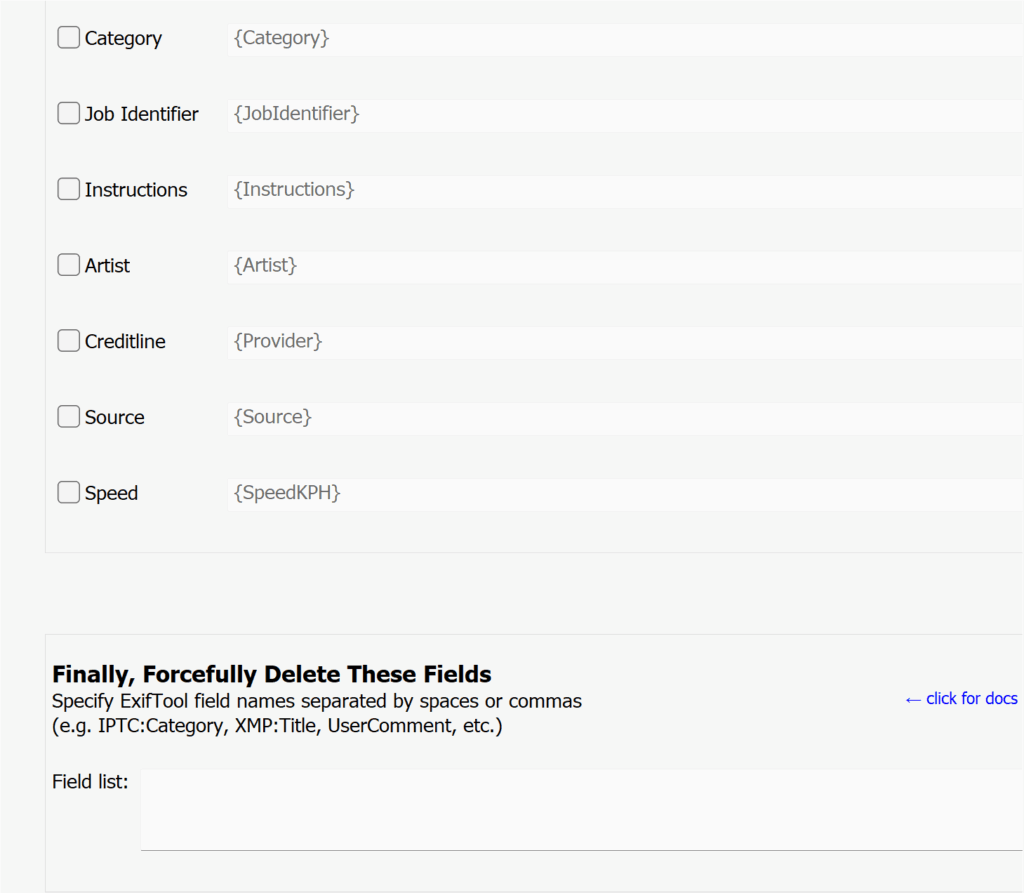Viewport: 1024px width, 893px height.
Task: Focus the {Source} text input
Action: tap(624, 418)
